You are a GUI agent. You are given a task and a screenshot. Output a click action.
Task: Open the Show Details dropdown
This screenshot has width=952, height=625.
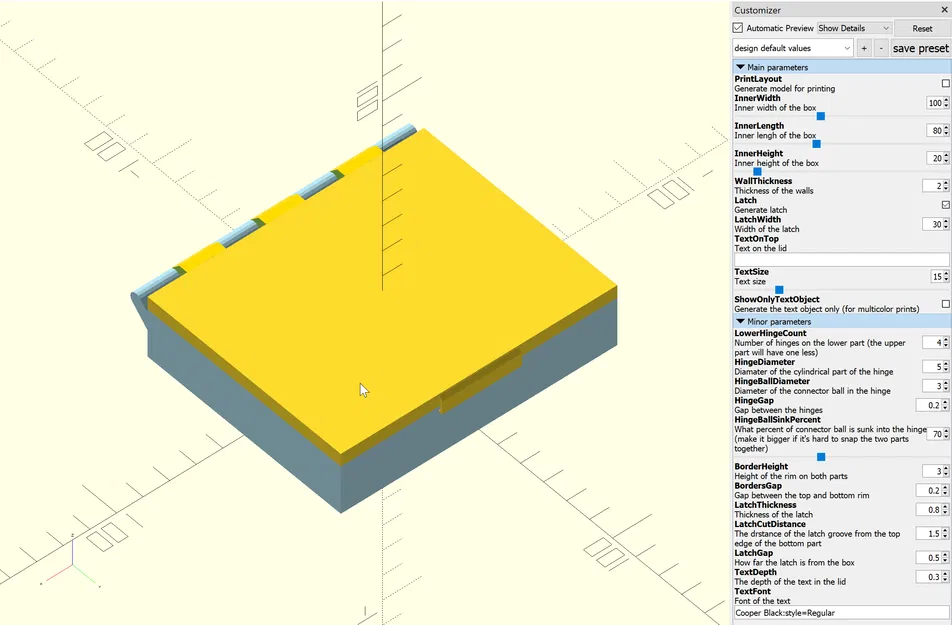(855, 28)
